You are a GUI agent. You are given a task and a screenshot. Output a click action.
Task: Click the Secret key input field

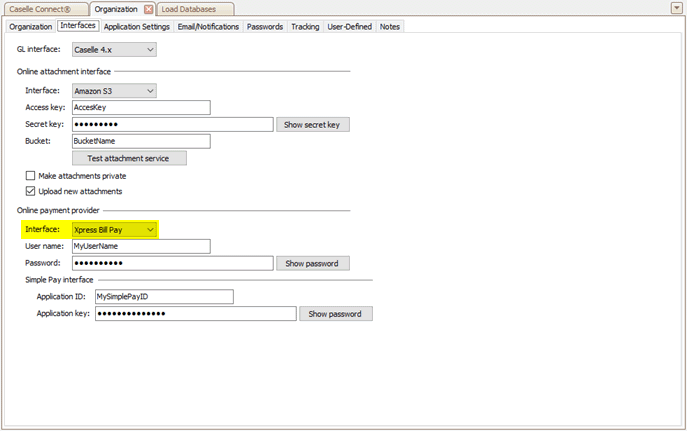173,124
